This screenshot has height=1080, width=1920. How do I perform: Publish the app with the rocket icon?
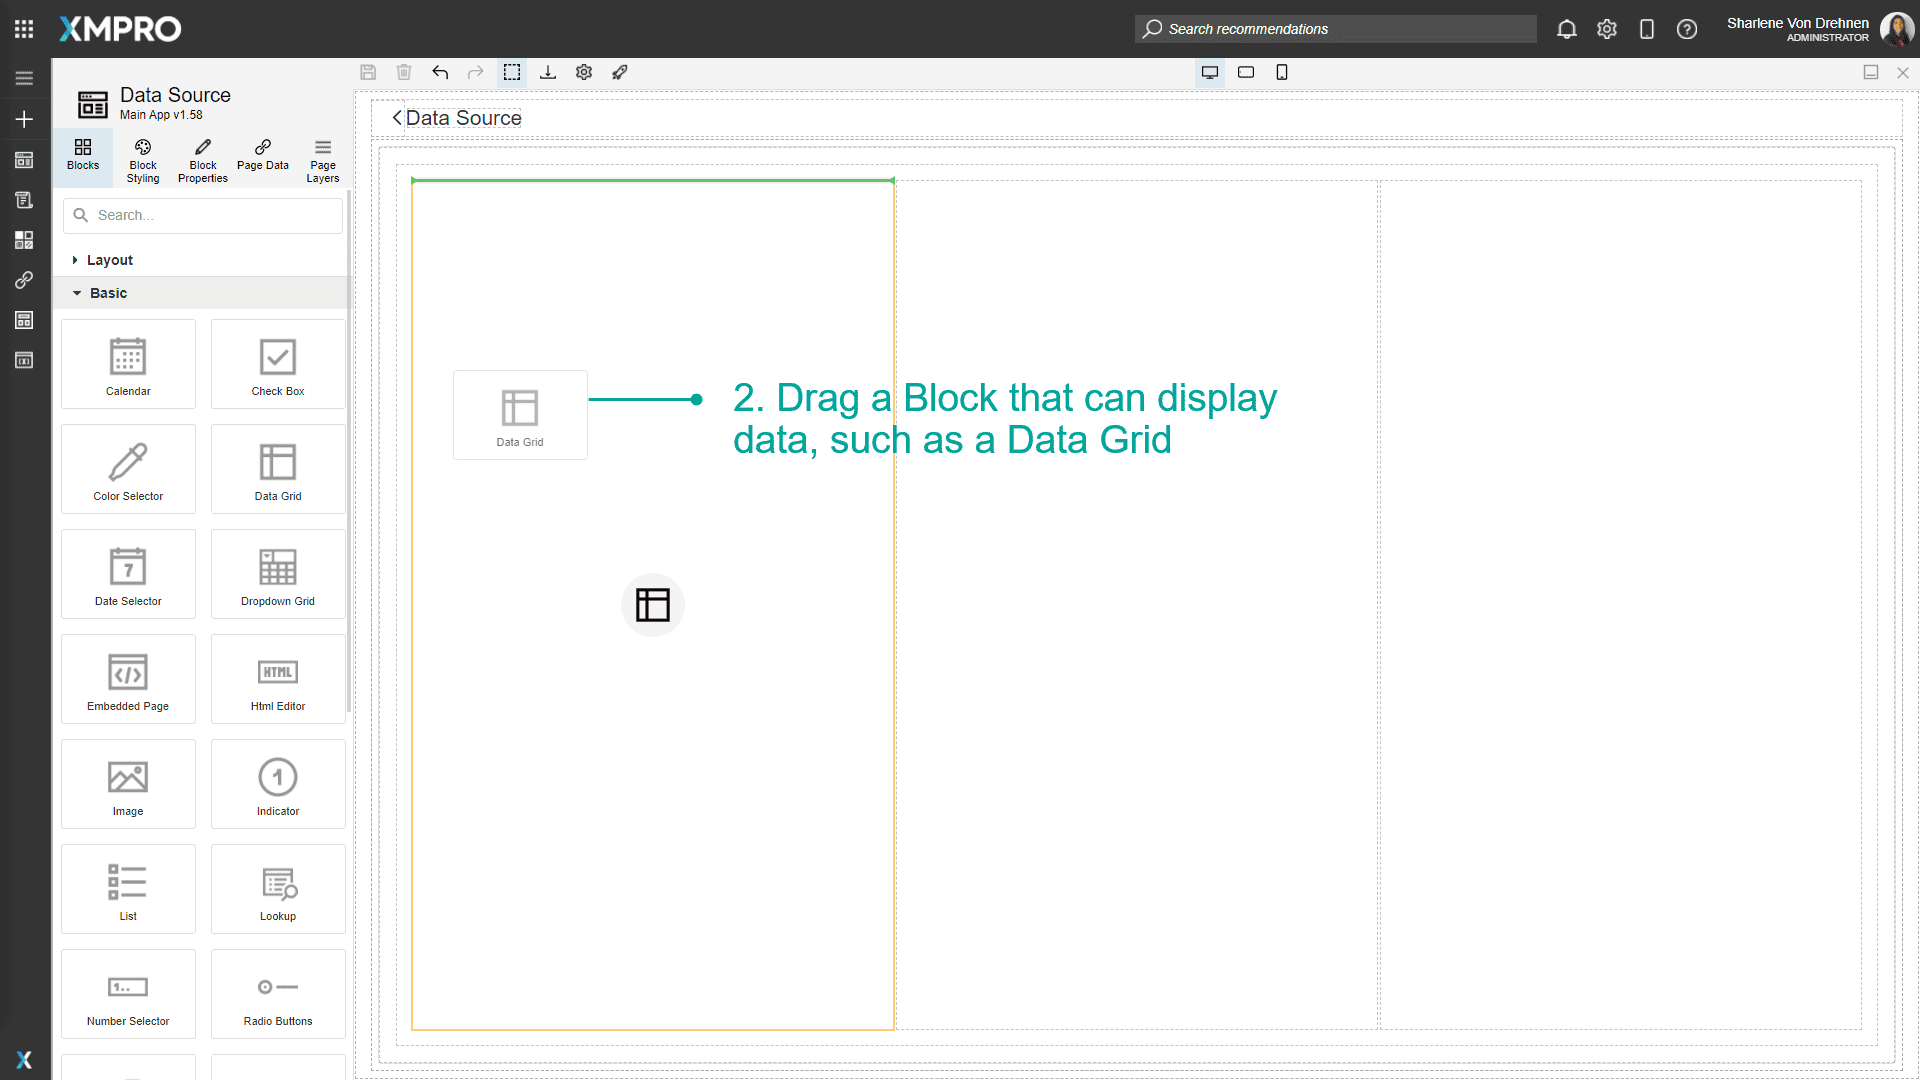pyautogui.click(x=620, y=72)
